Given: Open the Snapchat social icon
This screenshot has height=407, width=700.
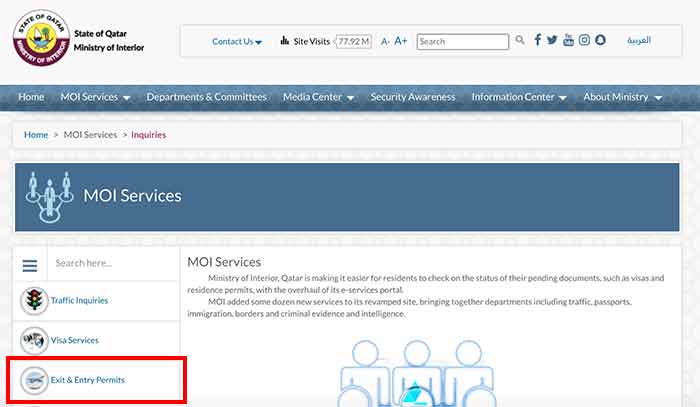Looking at the screenshot, I should click(x=600, y=40).
